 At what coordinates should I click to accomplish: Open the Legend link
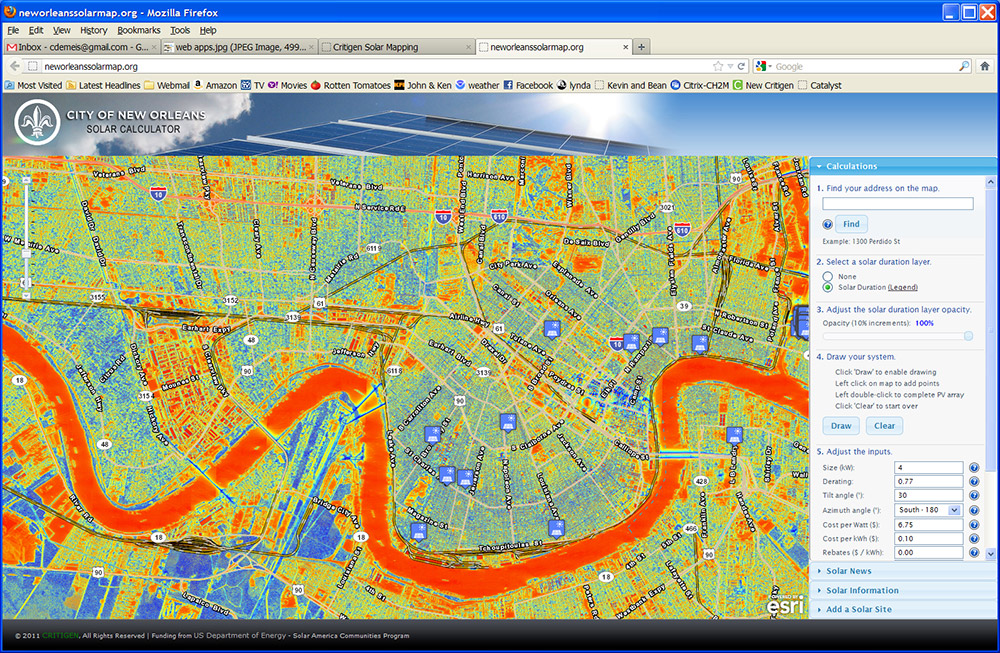902,288
